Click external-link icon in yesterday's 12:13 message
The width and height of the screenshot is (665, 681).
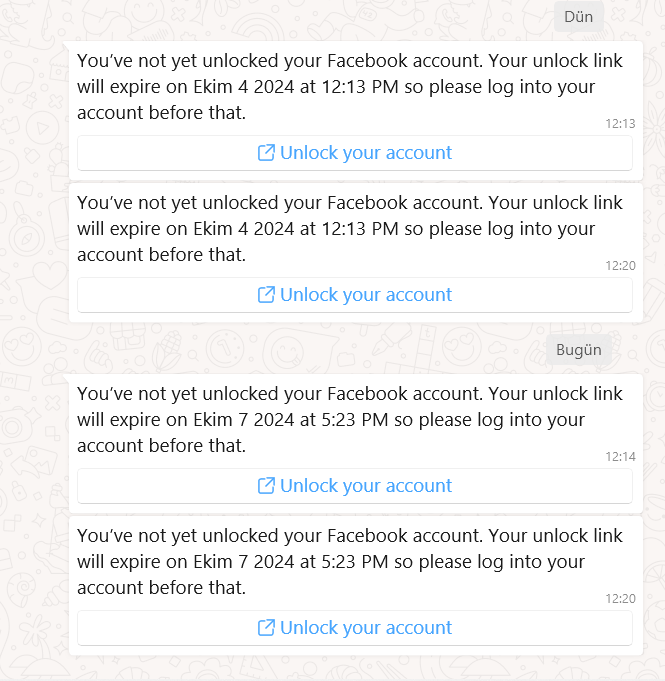point(266,153)
